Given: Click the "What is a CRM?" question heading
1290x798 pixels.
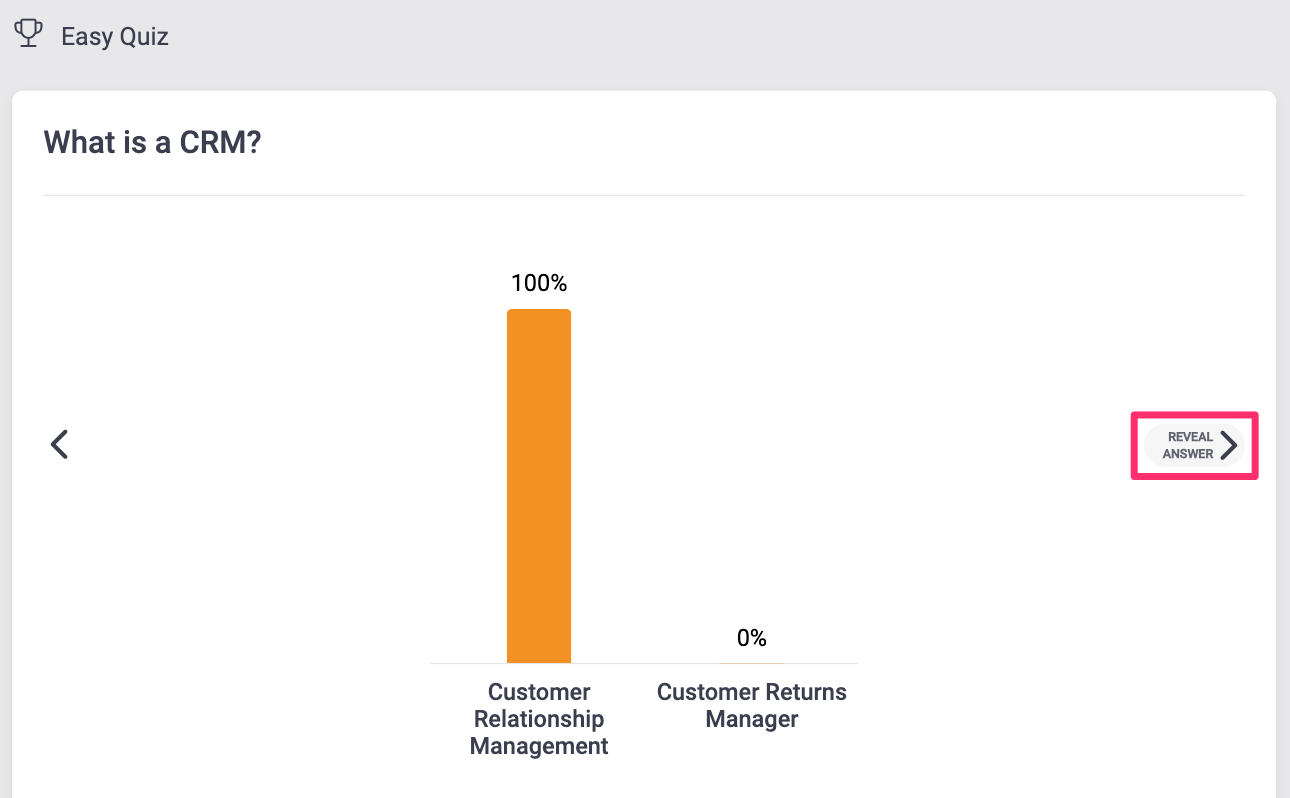Looking at the screenshot, I should point(152,143).
